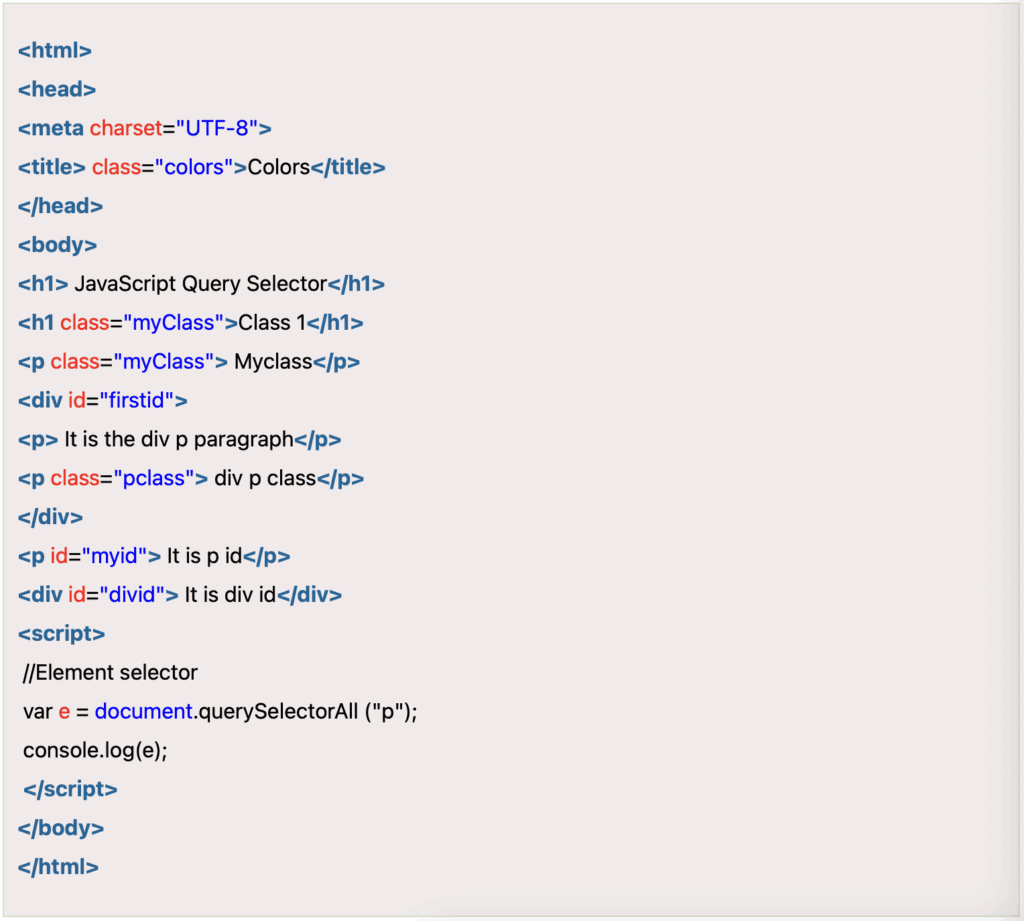Click the console.log(e); line
The height and width of the screenshot is (921, 1024).
pyautogui.click(x=95, y=751)
